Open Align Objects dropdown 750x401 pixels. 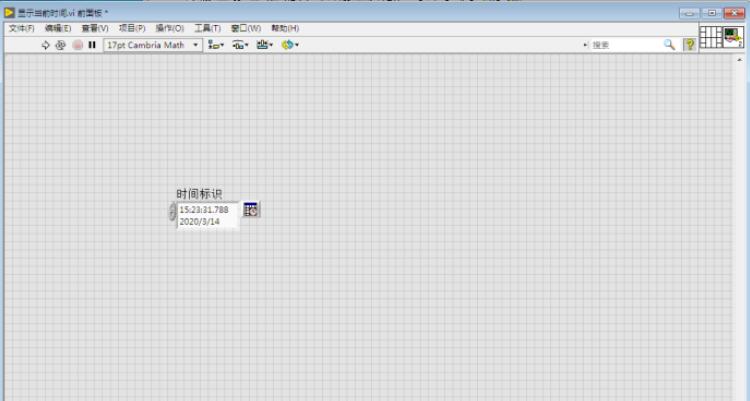(216, 45)
